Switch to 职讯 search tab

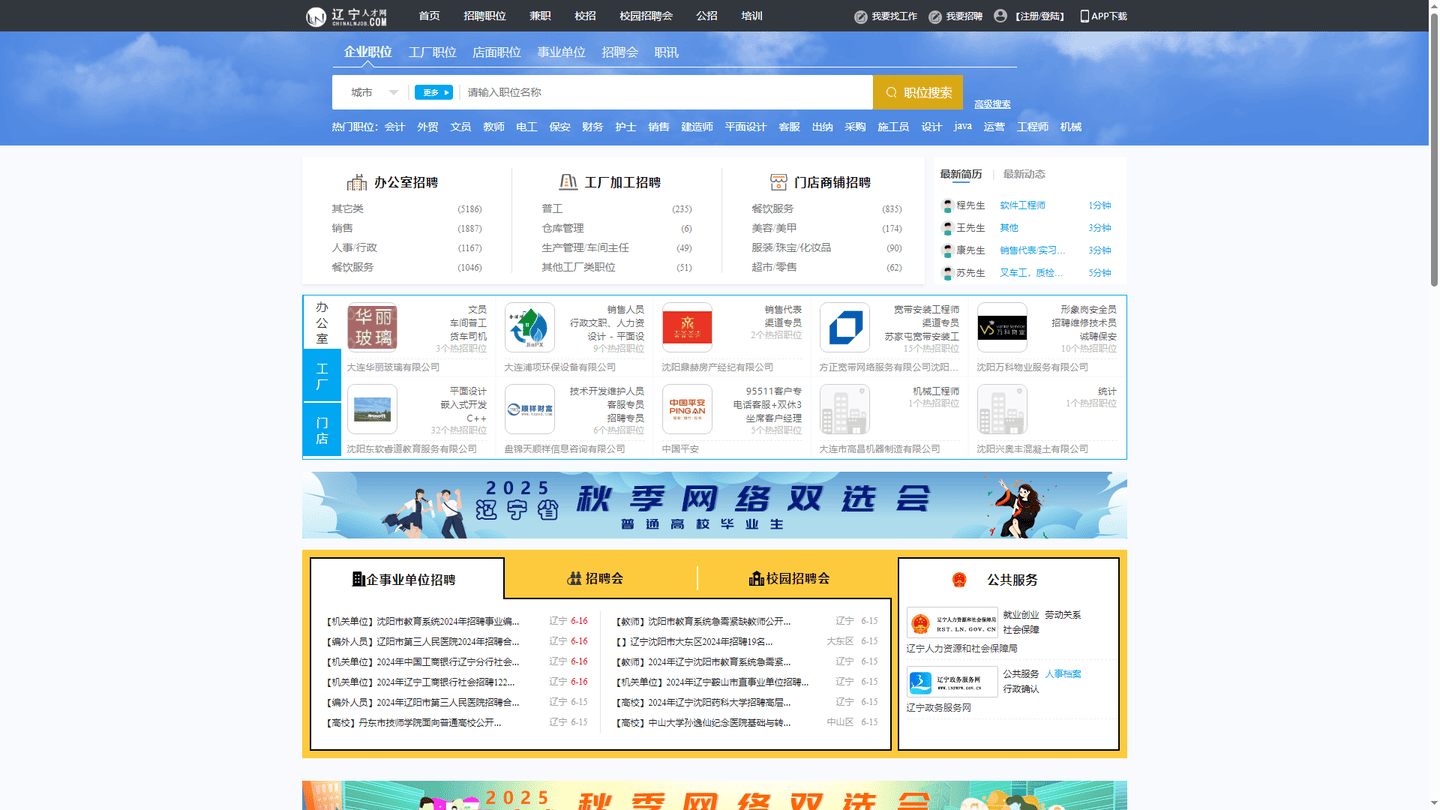666,52
